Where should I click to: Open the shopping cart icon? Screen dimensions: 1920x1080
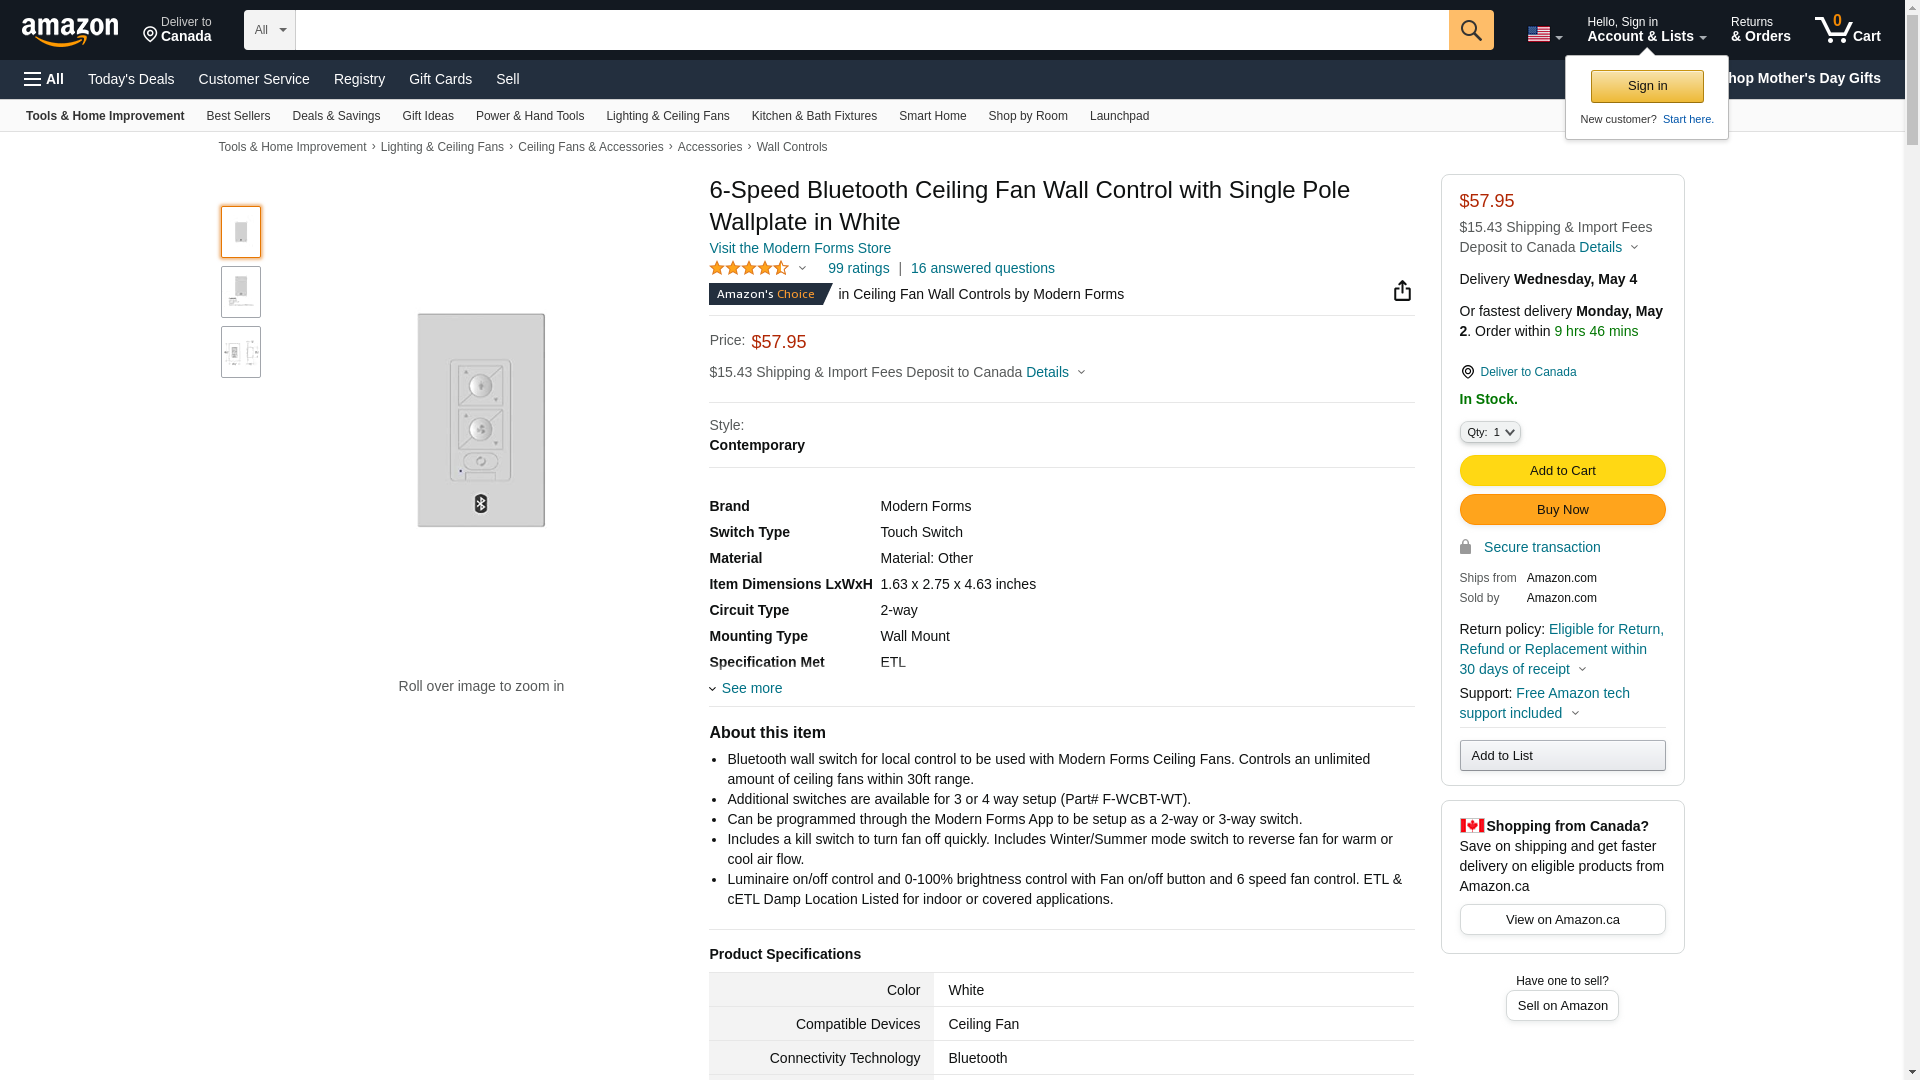[x=1847, y=30]
